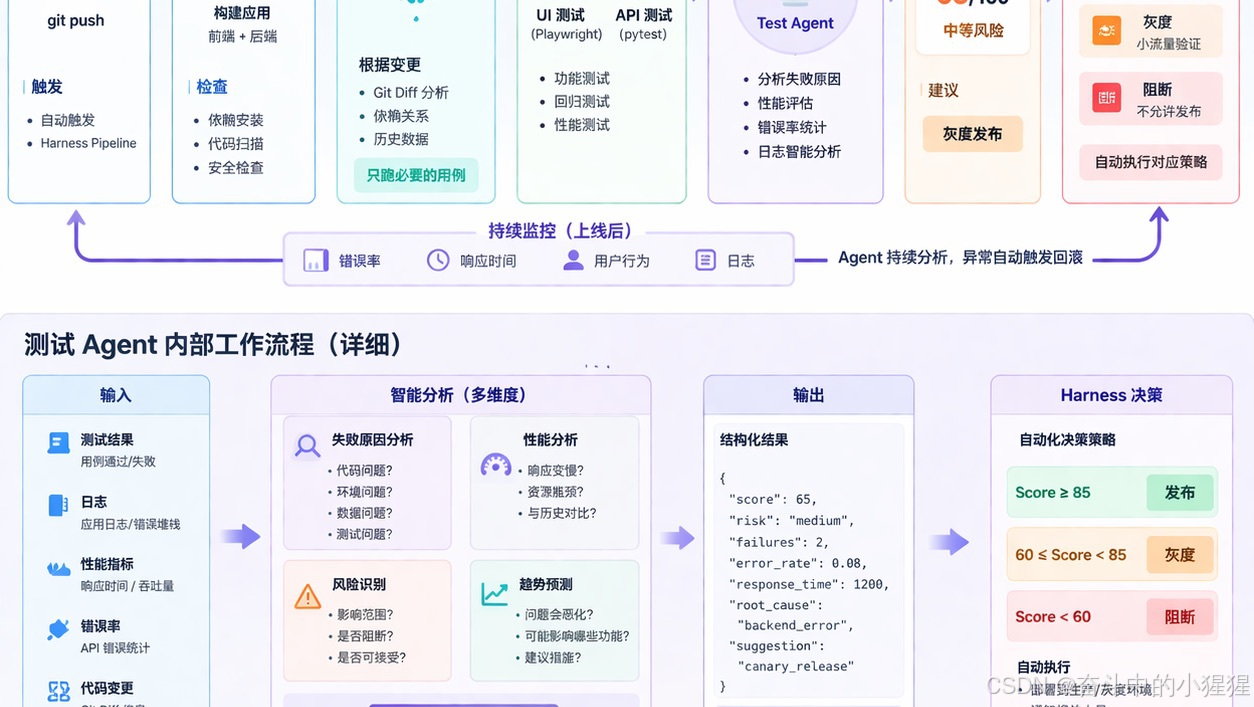Click the UI 测试 (Playwright) label

tap(567, 24)
